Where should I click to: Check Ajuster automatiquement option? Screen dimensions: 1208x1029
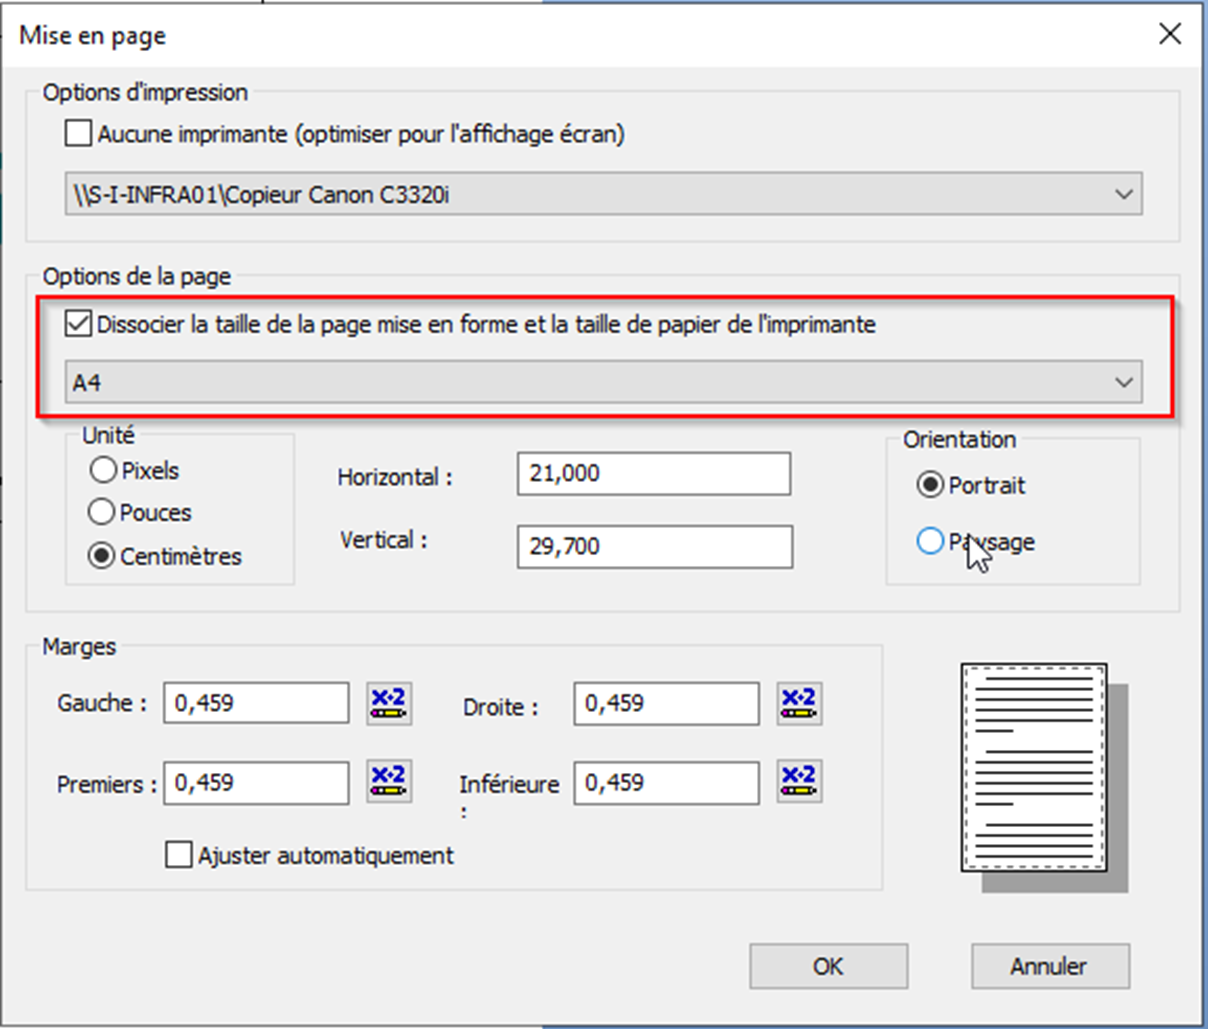pyautogui.click(x=179, y=855)
